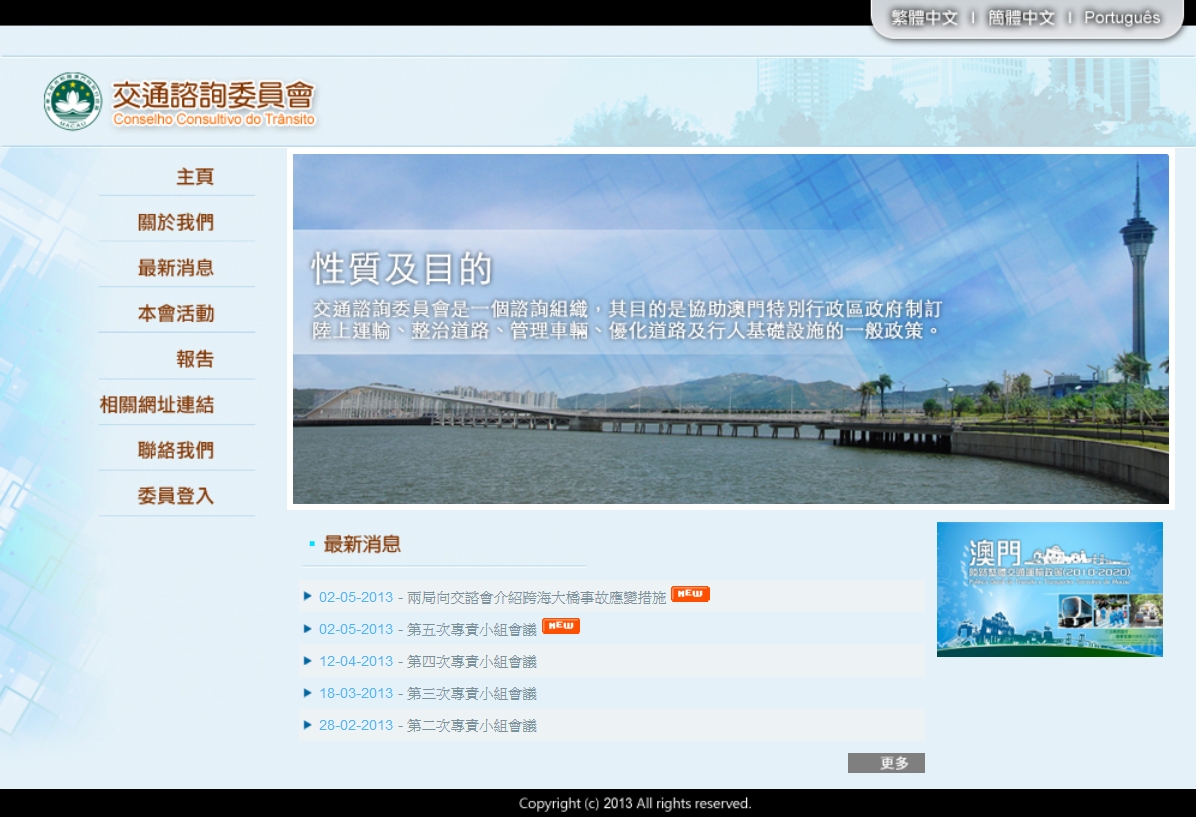This screenshot has width=1196, height=818.
Task: Open 關於我們 from the side menu
Action: coord(176,222)
